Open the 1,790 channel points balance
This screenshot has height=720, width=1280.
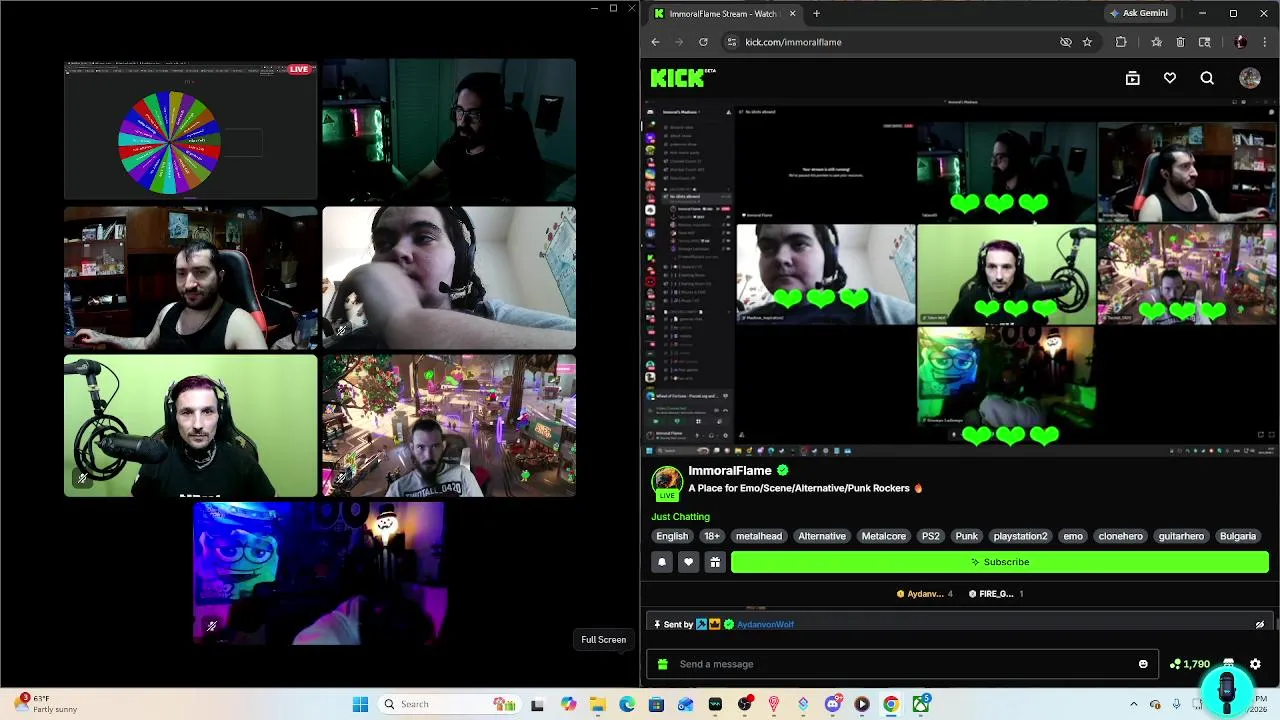tap(1190, 664)
